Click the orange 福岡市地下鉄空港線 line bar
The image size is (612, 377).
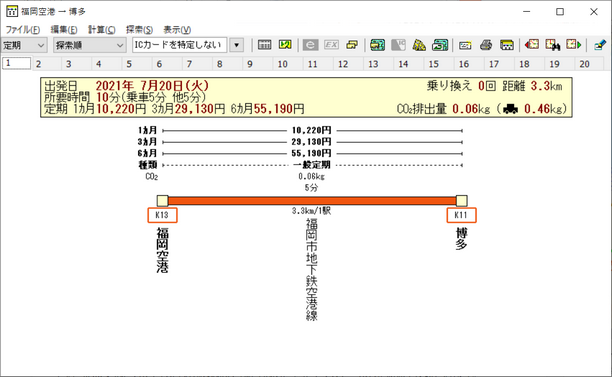click(x=312, y=201)
